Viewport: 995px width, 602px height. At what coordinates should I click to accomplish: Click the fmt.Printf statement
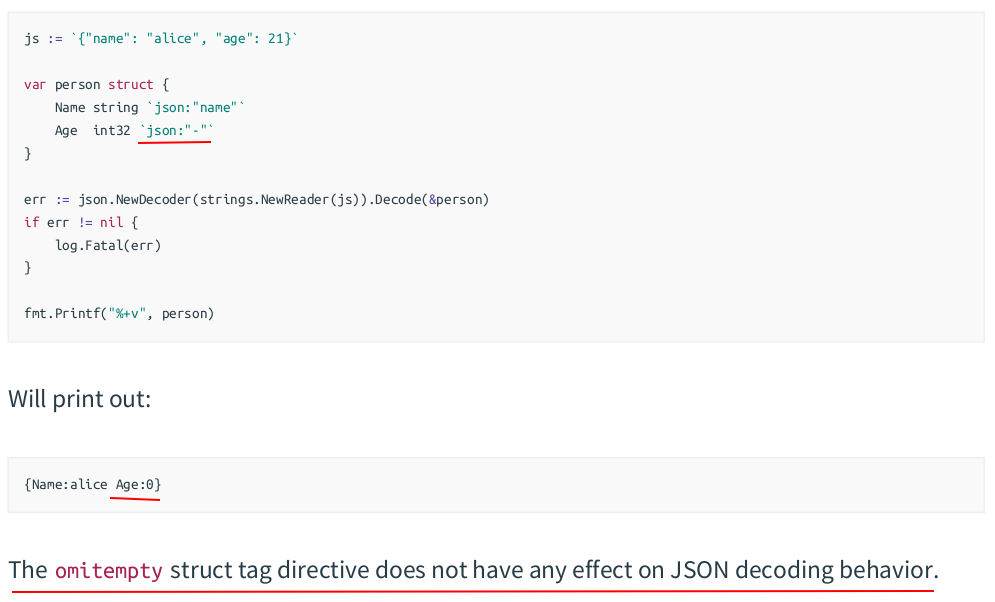point(119,313)
